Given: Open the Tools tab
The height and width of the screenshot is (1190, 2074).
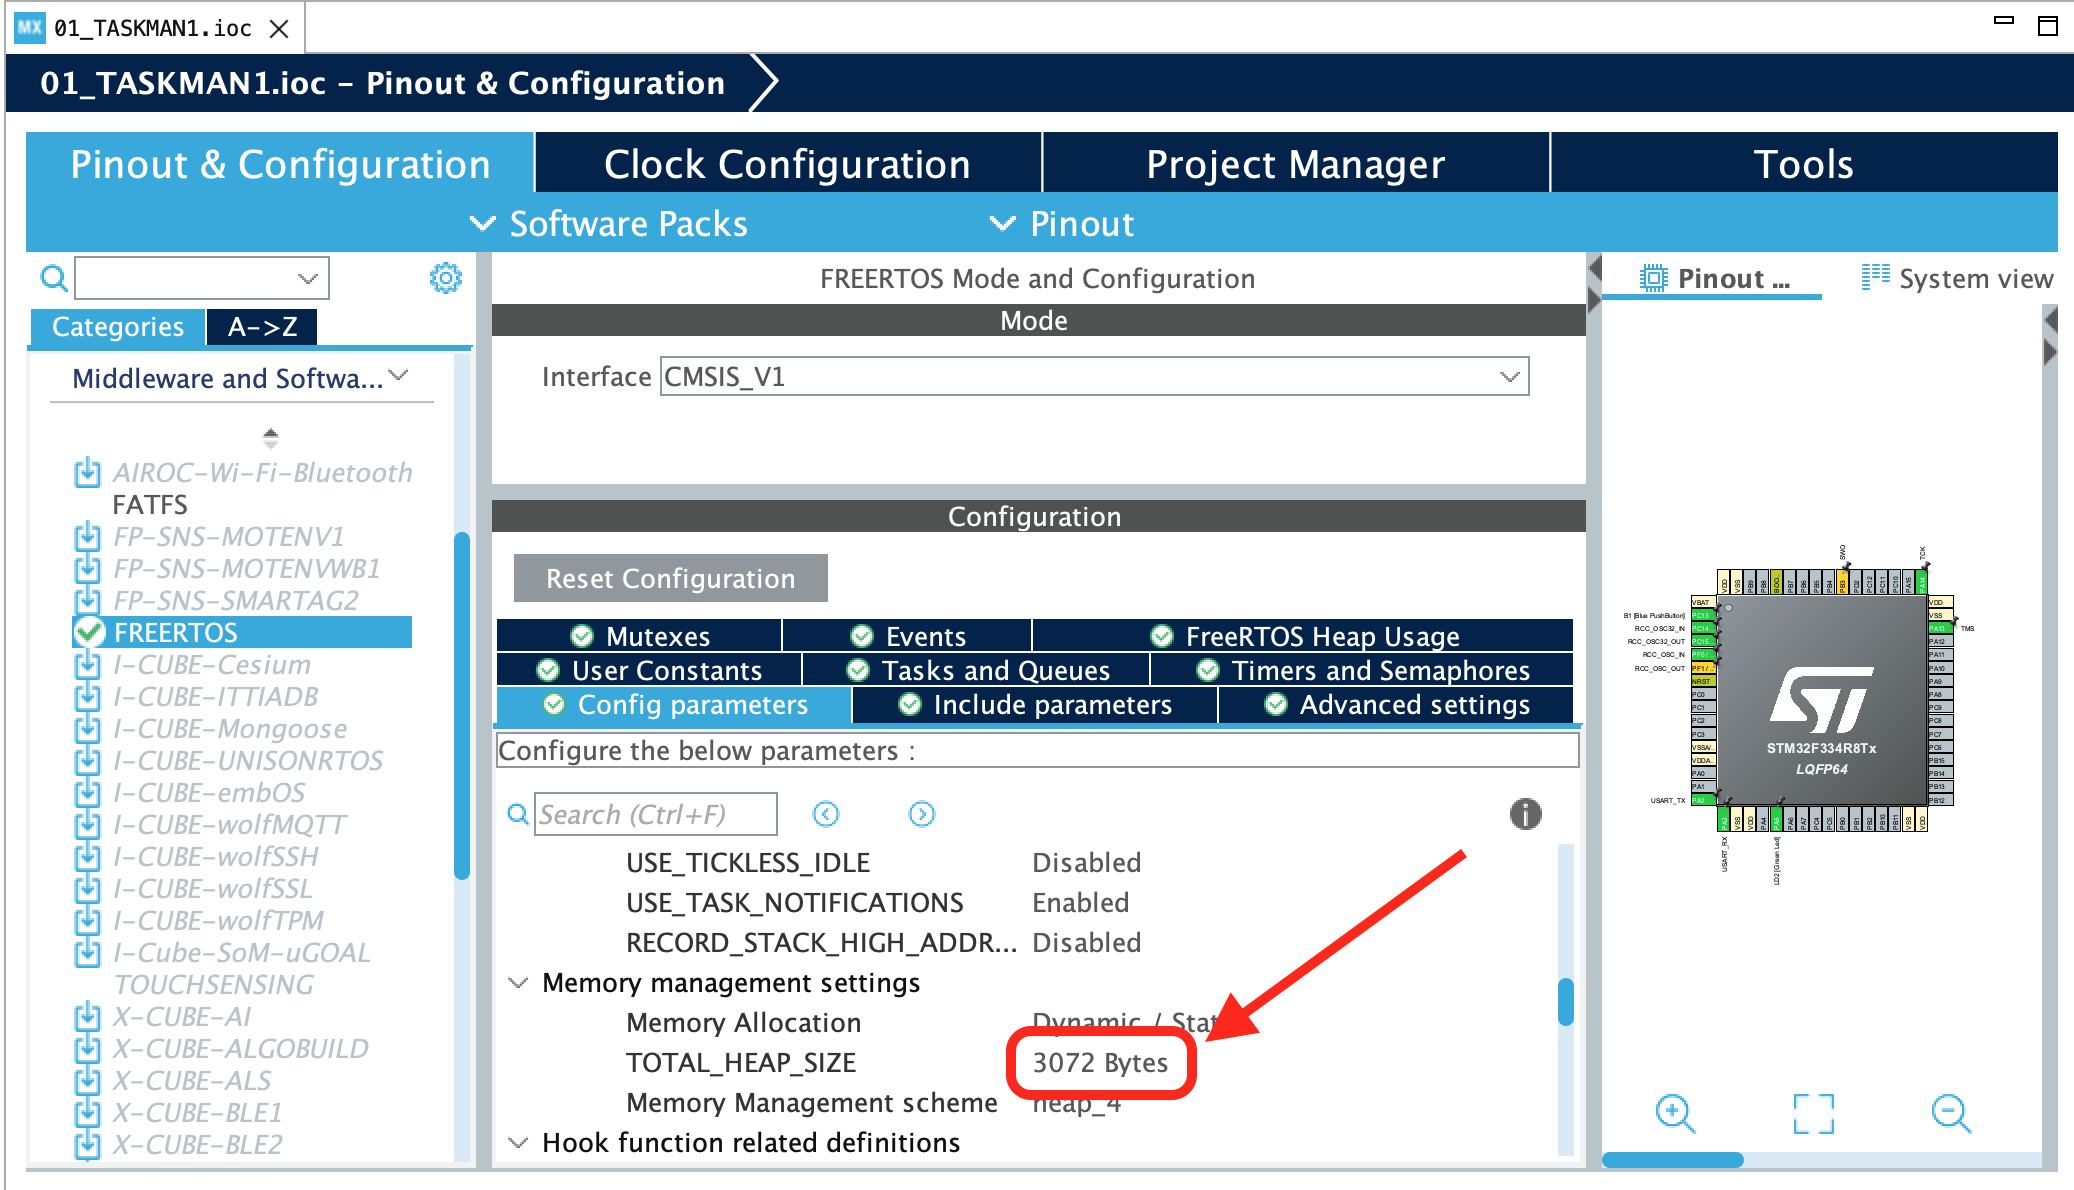Looking at the screenshot, I should click(1804, 163).
